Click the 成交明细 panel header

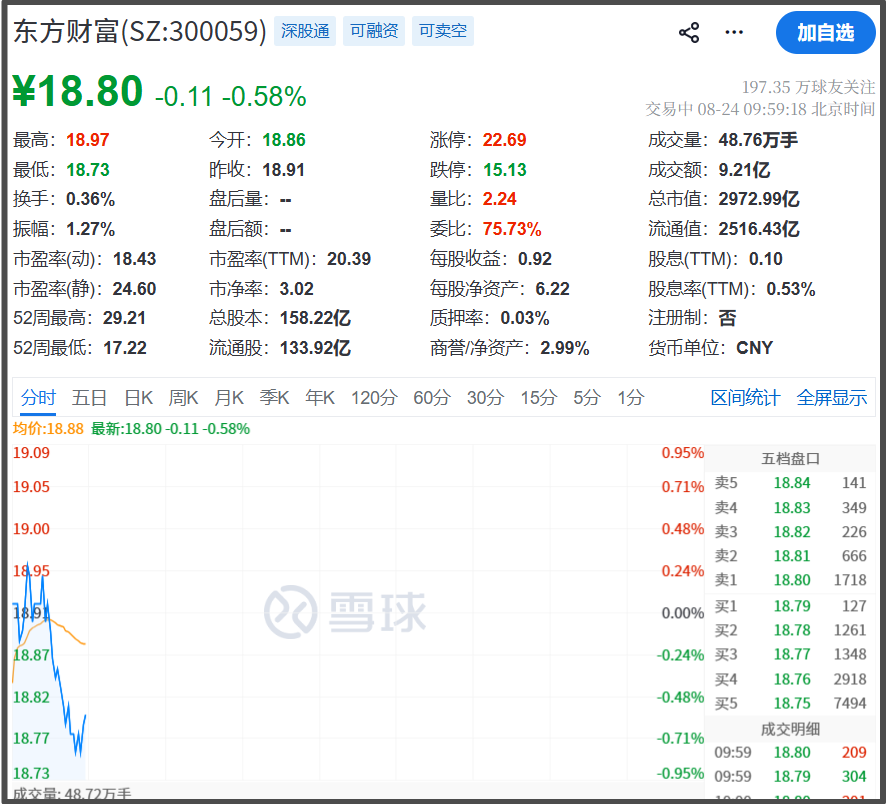click(x=791, y=729)
